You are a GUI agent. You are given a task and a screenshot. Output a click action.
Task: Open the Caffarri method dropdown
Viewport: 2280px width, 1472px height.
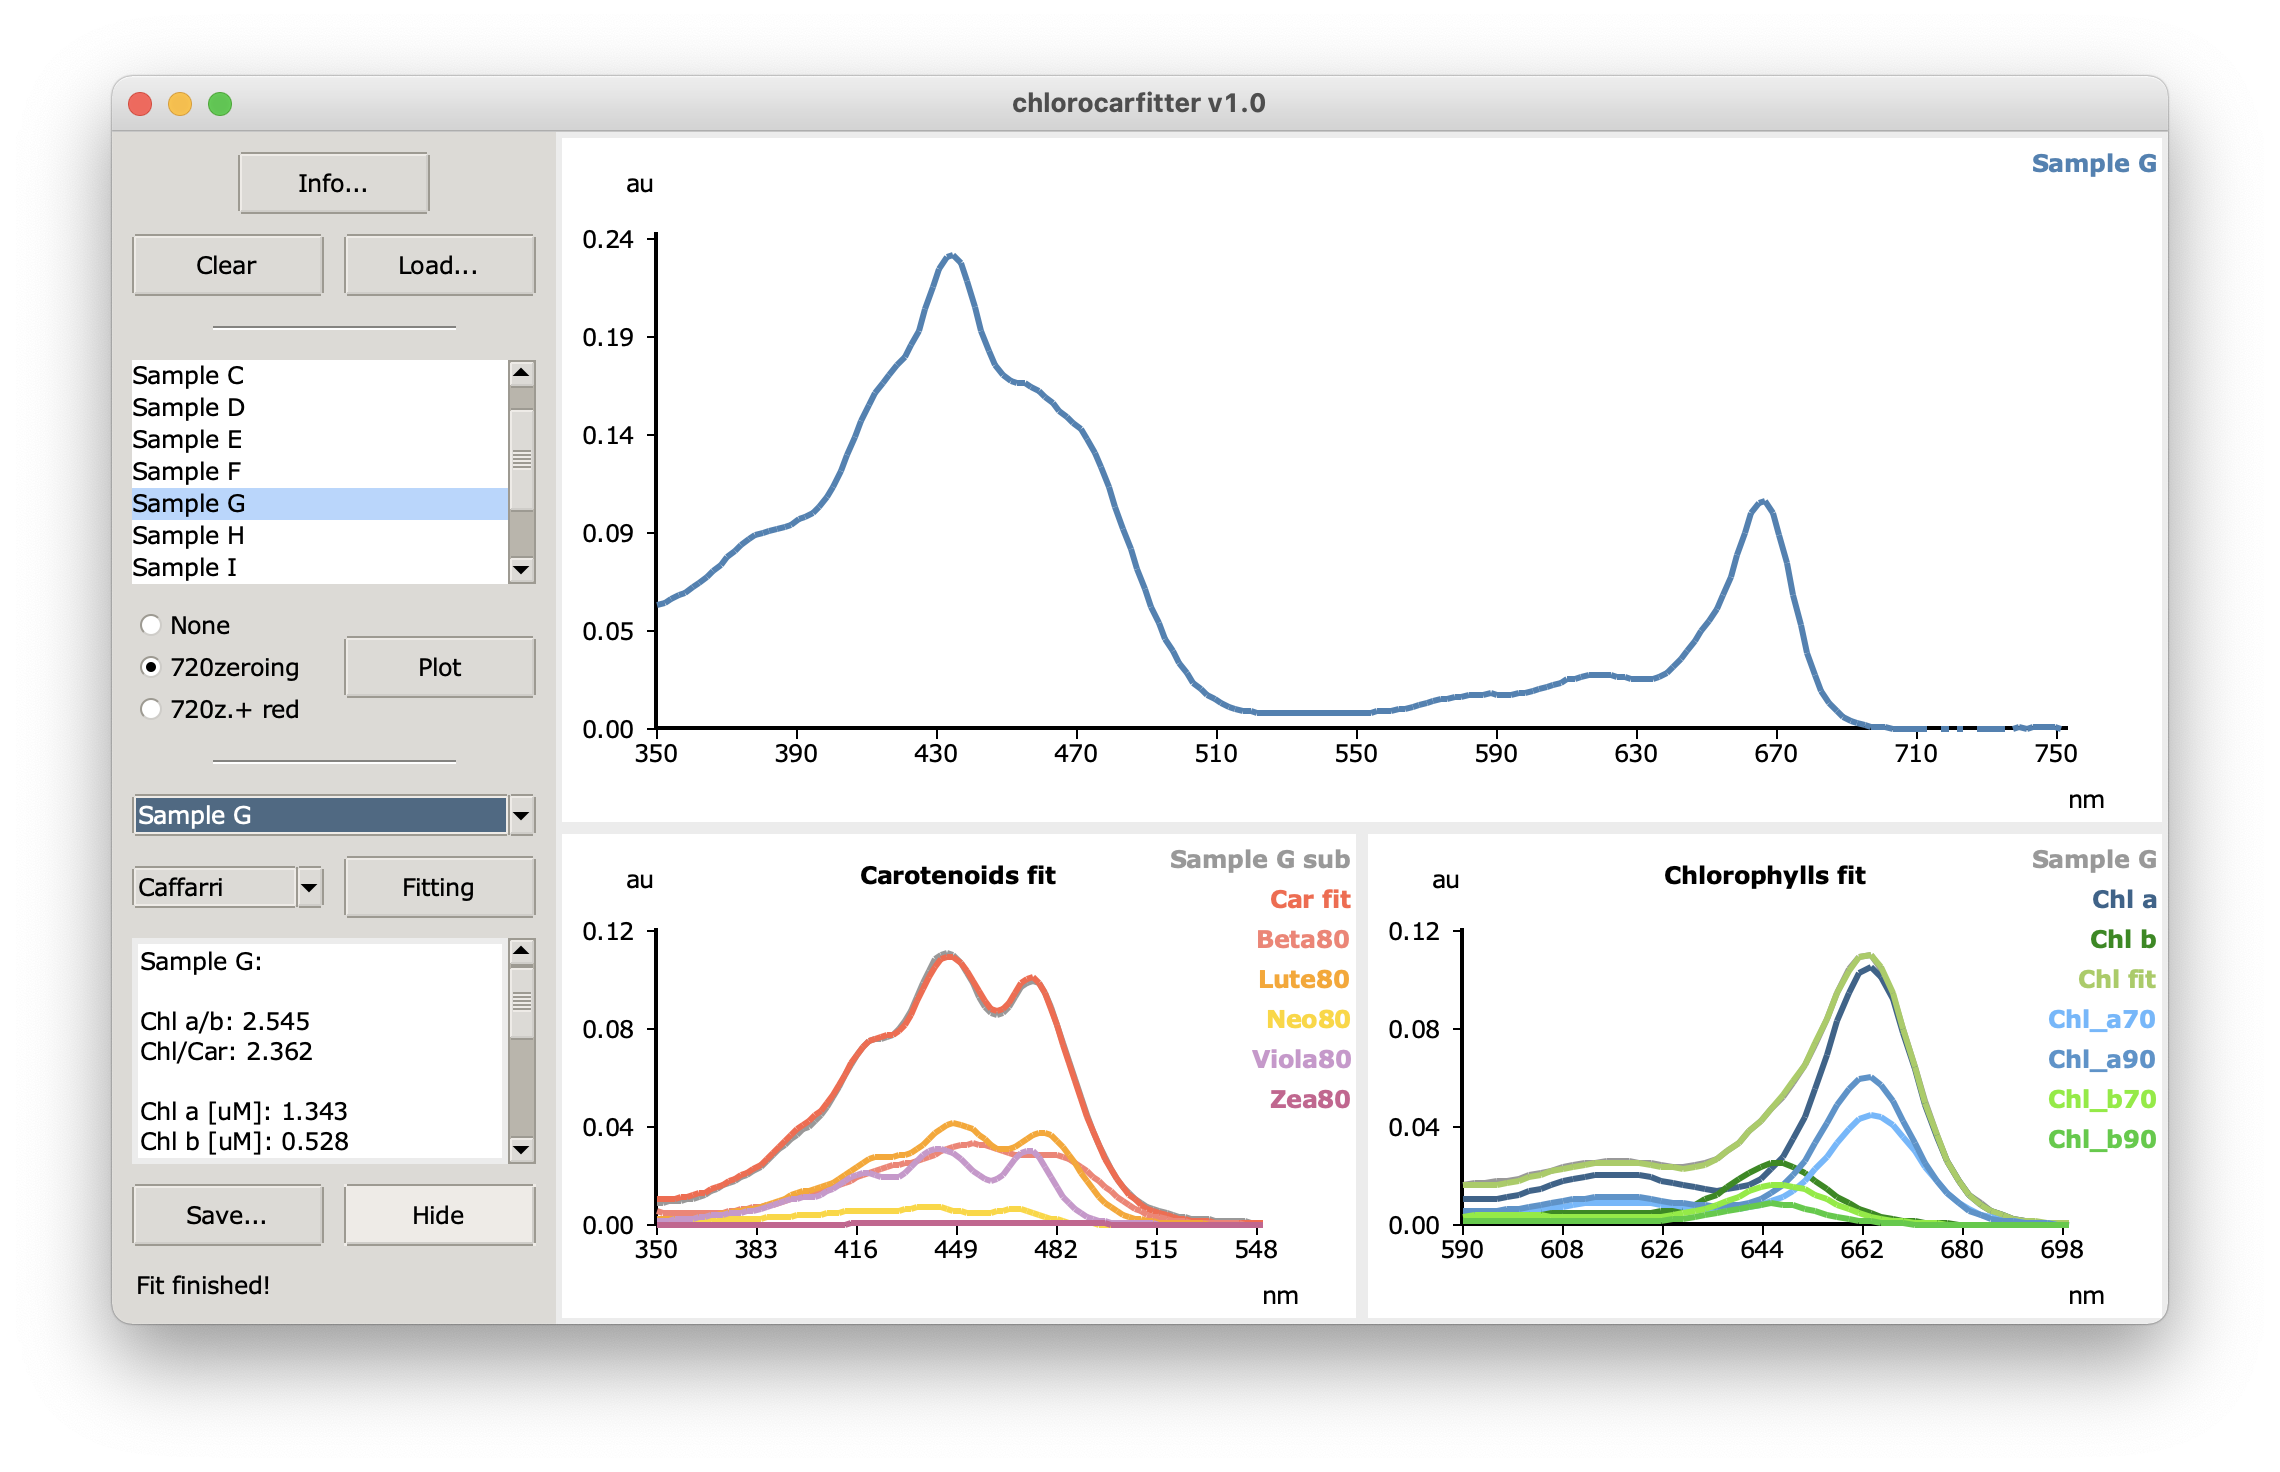[310, 886]
